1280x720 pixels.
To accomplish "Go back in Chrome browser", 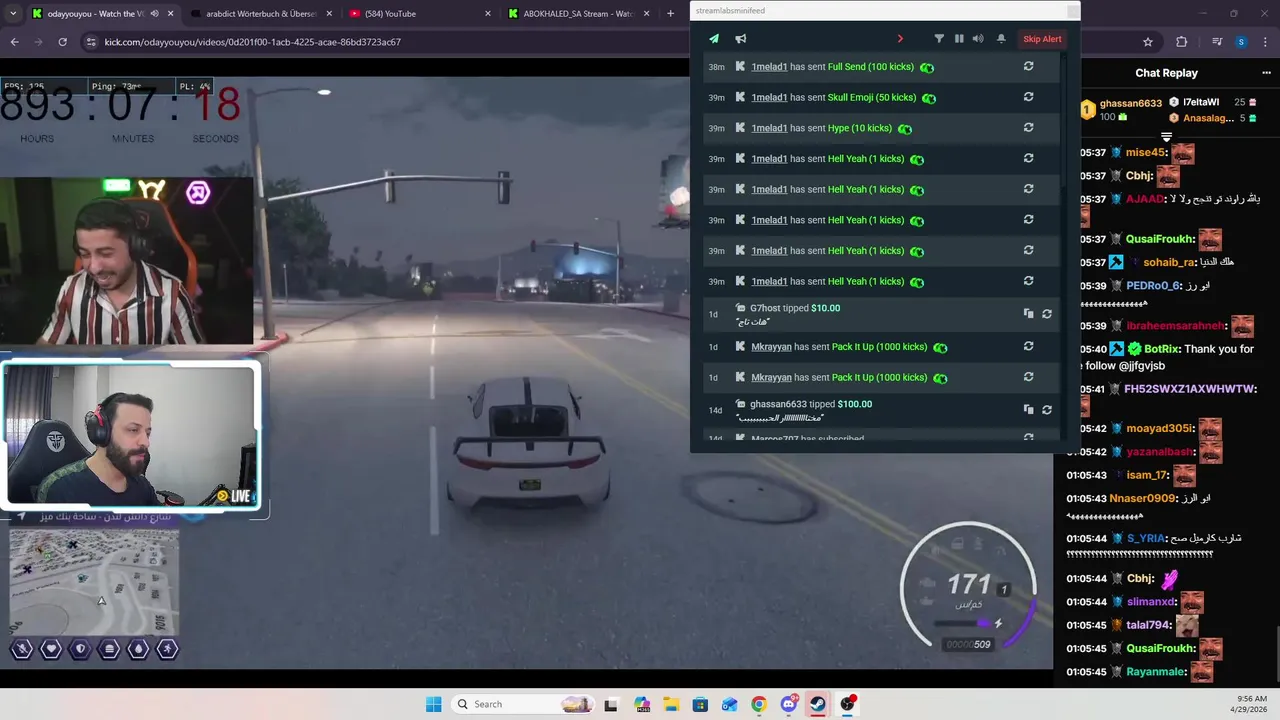I will click(x=14, y=42).
